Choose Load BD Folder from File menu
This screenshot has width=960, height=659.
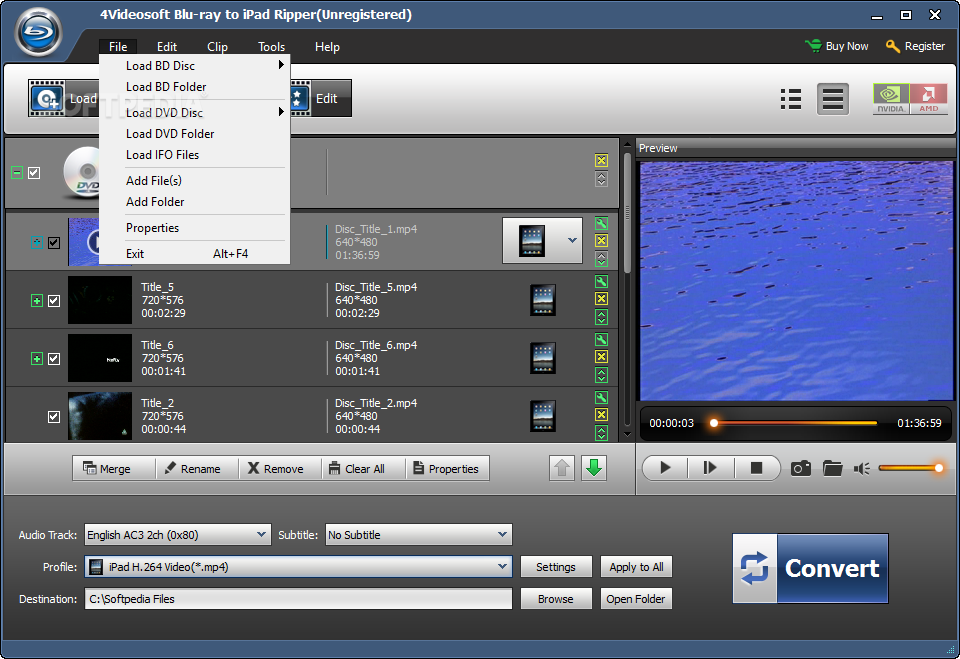[195, 87]
